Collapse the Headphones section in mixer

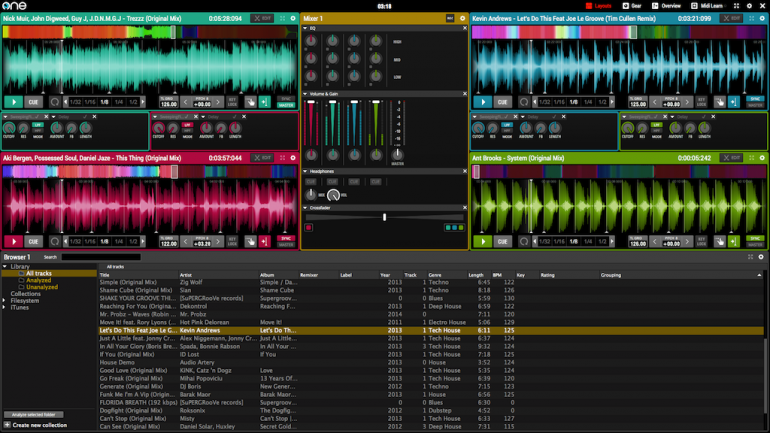click(305, 171)
